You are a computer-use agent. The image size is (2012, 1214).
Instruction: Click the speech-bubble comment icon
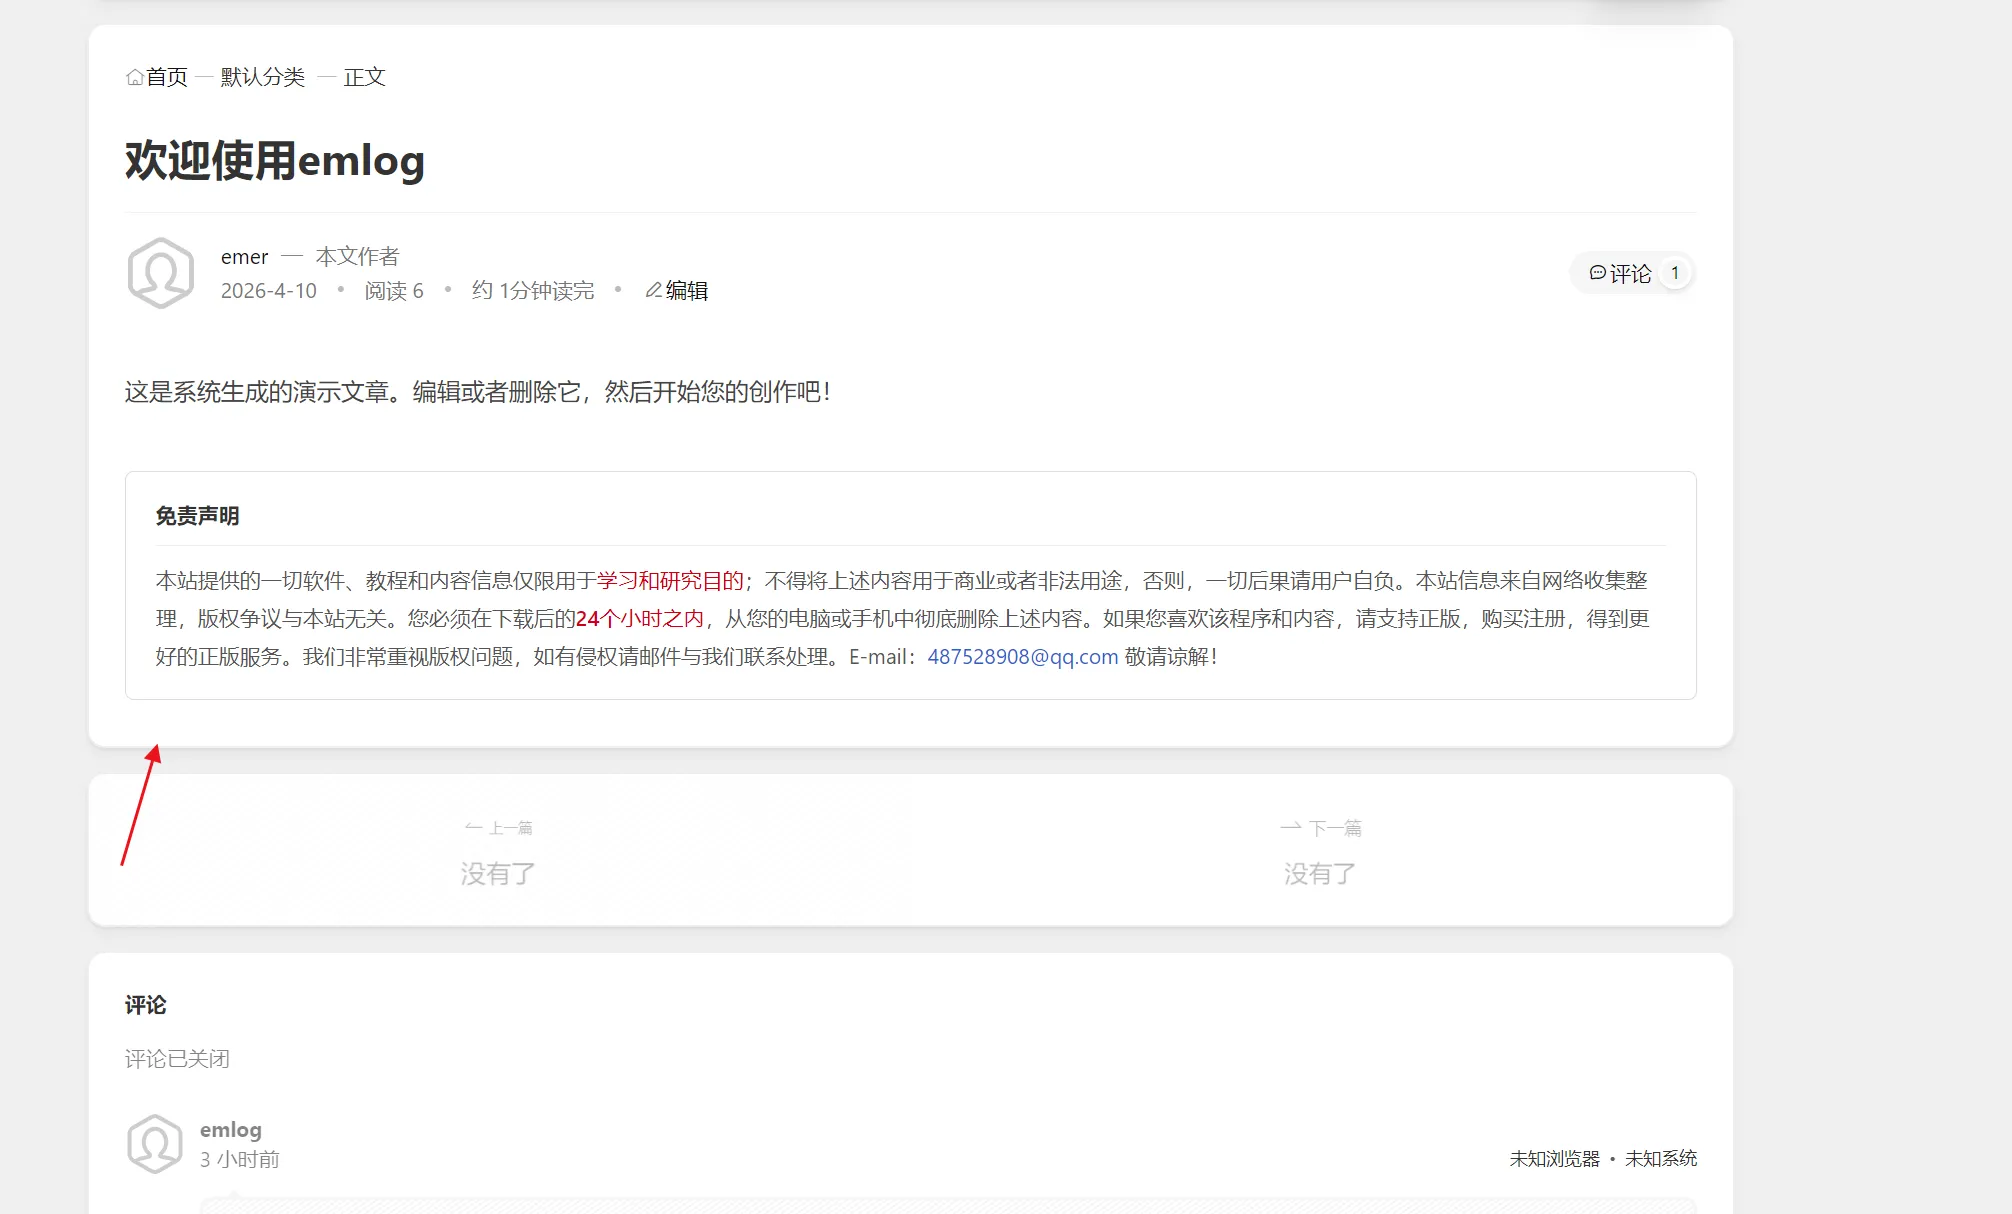tap(1597, 272)
